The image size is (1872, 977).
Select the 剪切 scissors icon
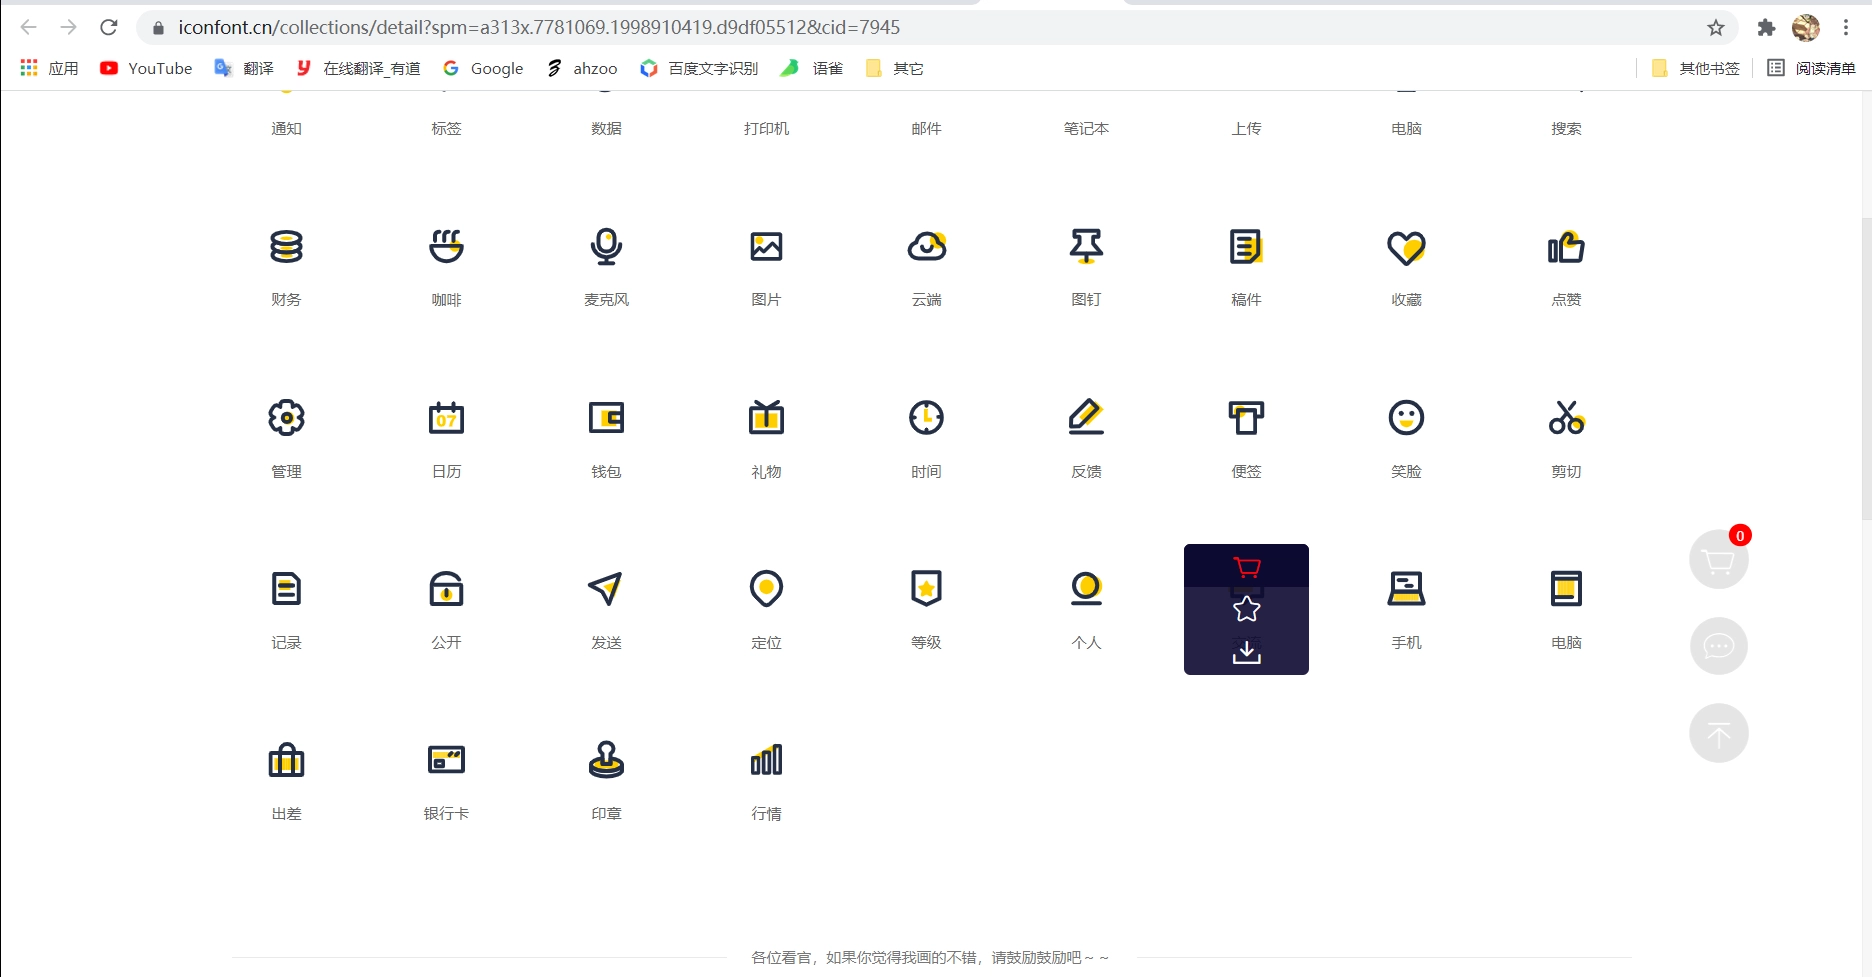[x=1565, y=418]
